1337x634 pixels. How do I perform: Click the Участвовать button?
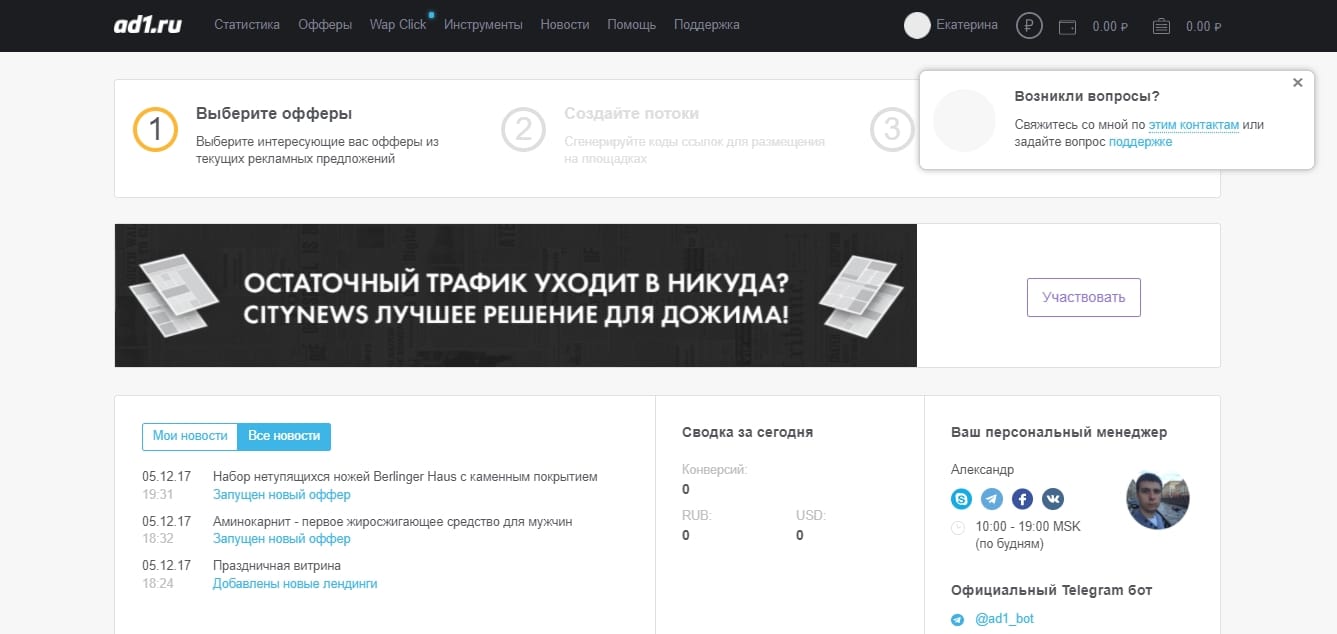tap(1084, 297)
